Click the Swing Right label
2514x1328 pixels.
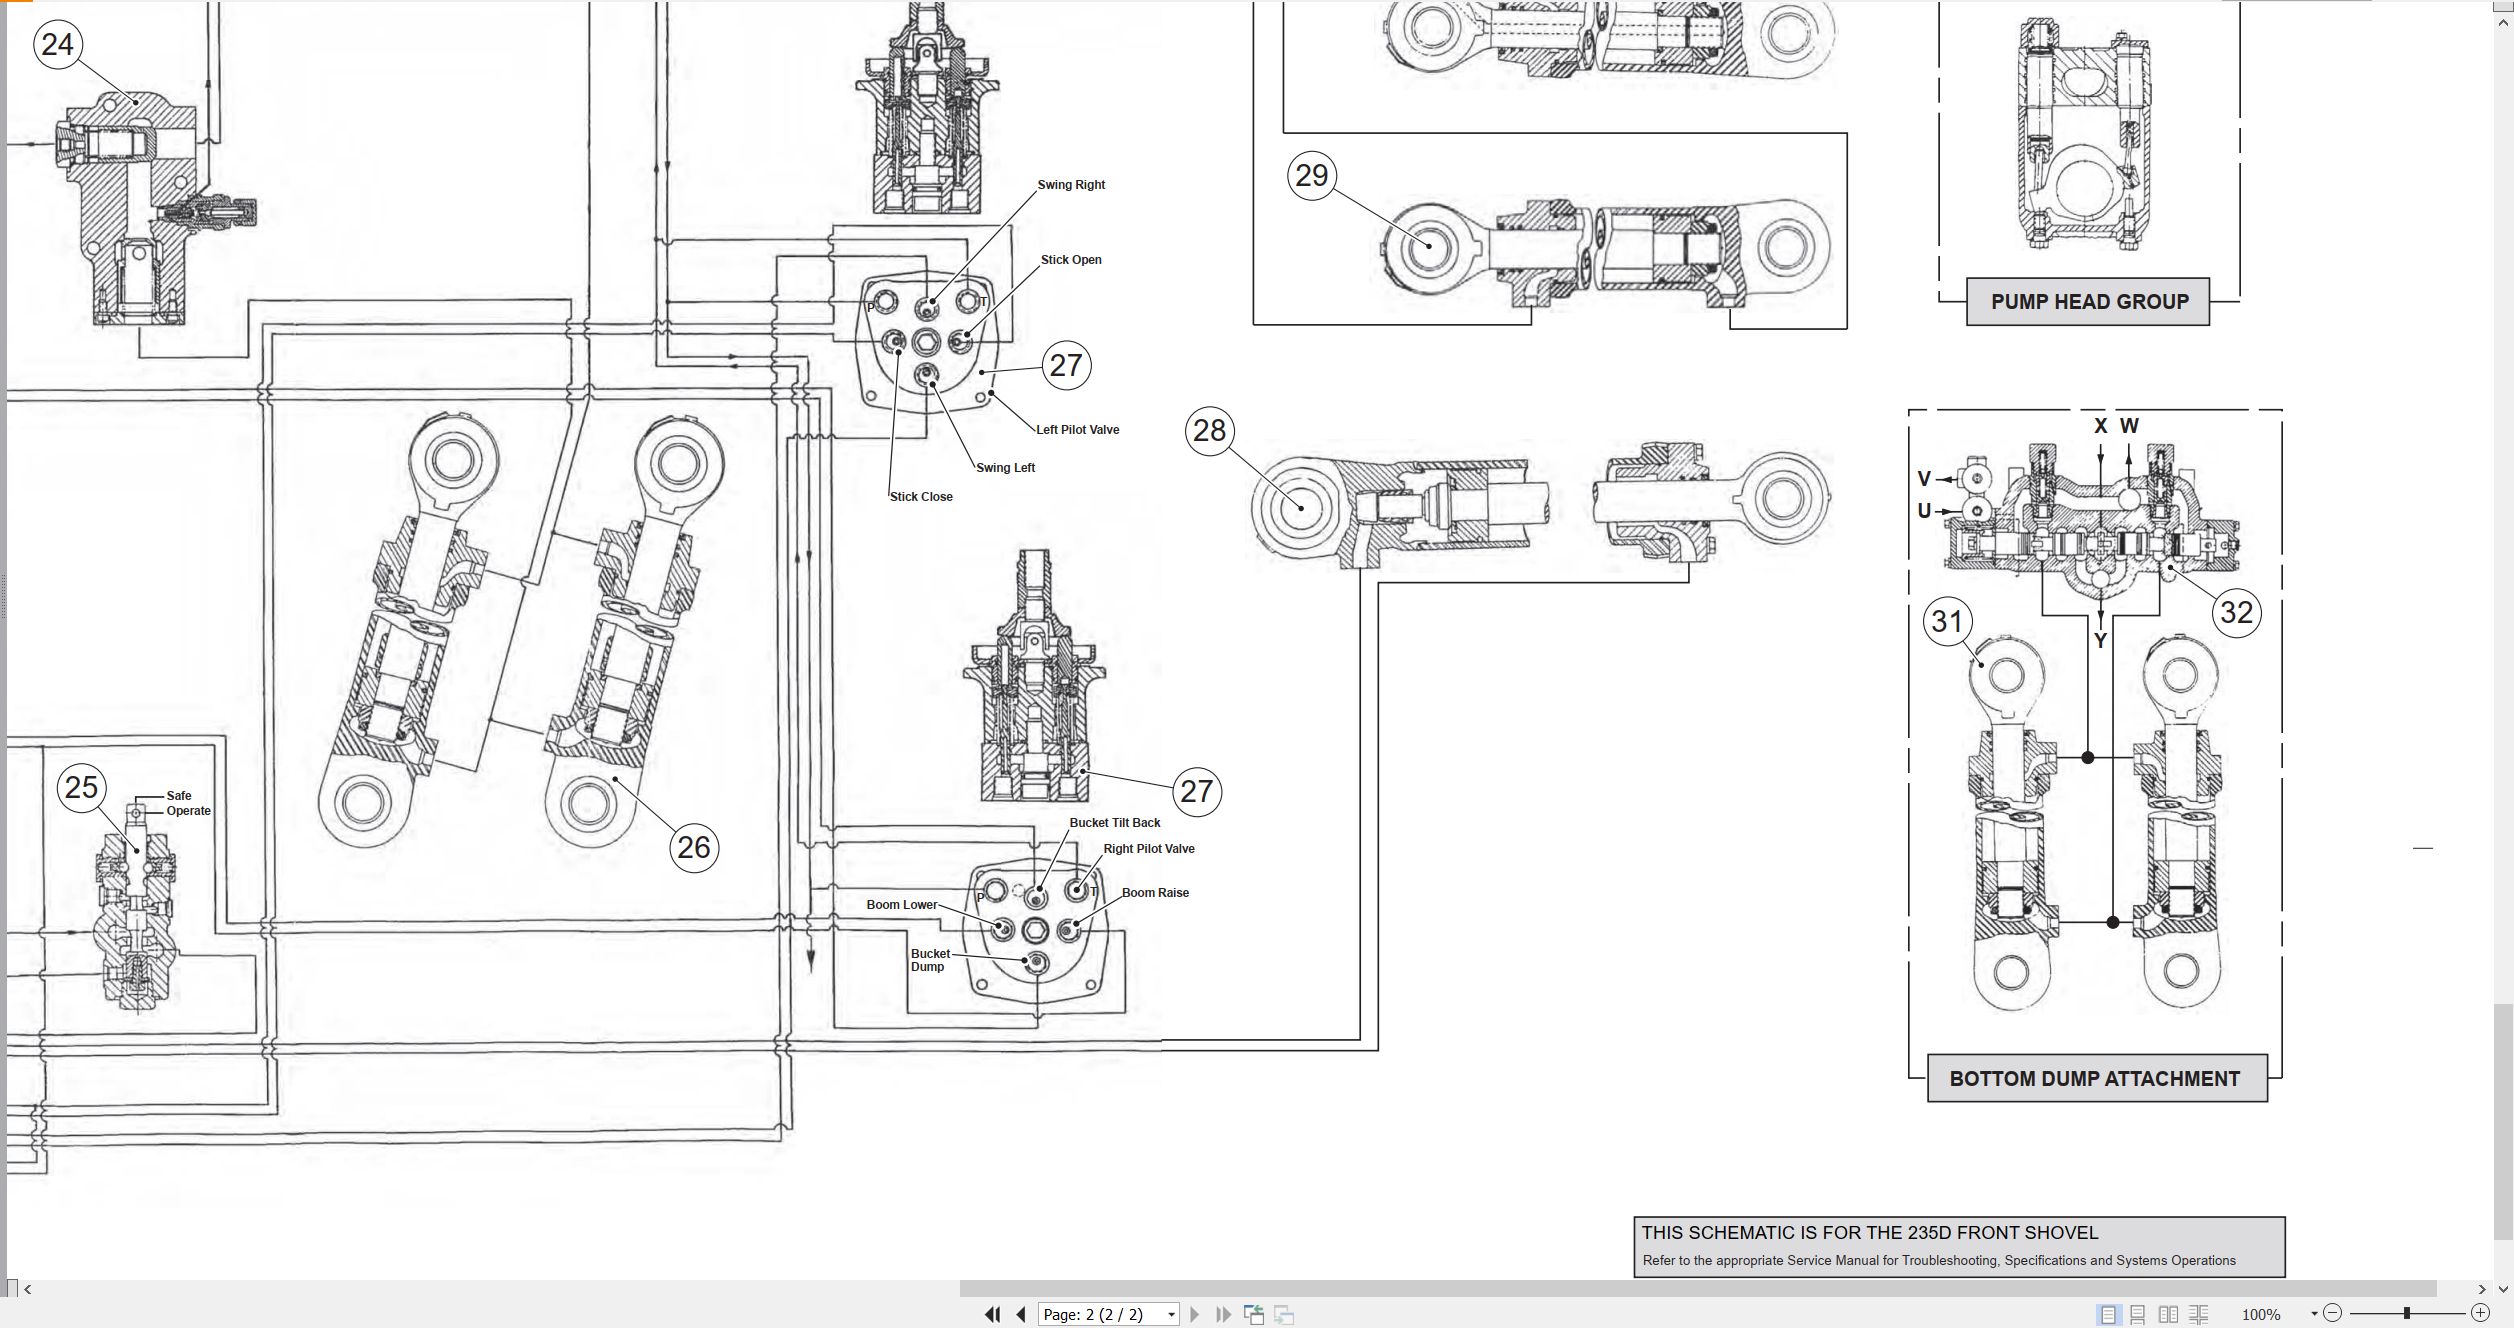coord(1071,185)
